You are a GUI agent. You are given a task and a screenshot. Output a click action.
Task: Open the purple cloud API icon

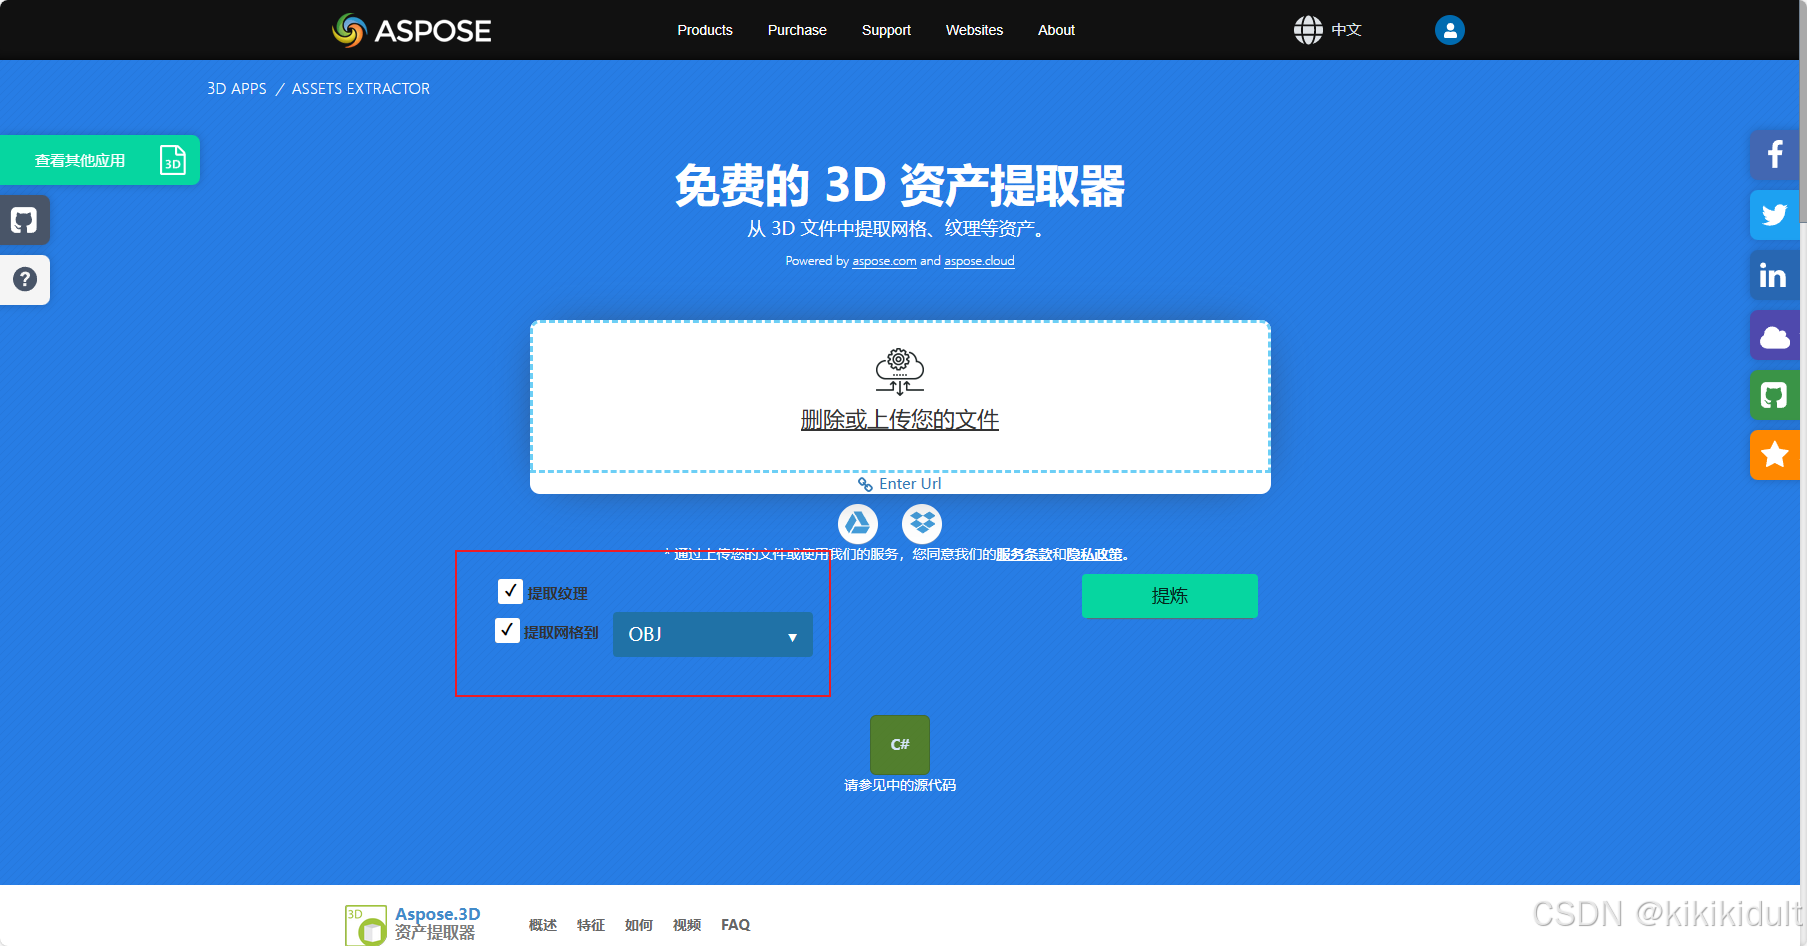click(1774, 335)
